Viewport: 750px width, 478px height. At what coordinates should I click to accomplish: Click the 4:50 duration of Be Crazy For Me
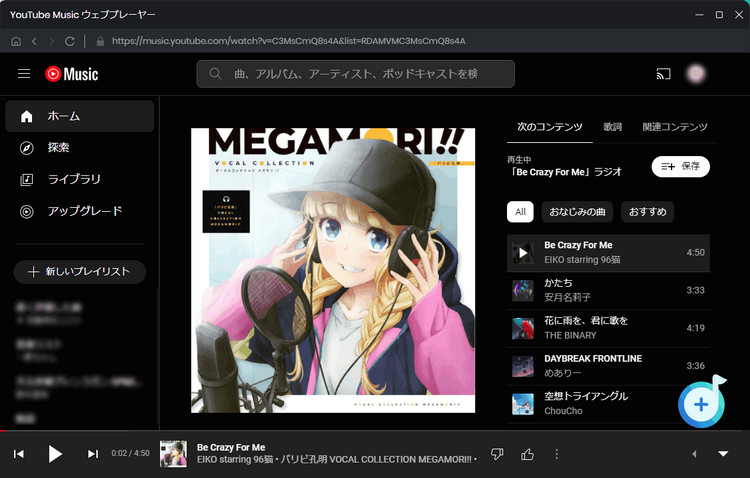tap(695, 253)
